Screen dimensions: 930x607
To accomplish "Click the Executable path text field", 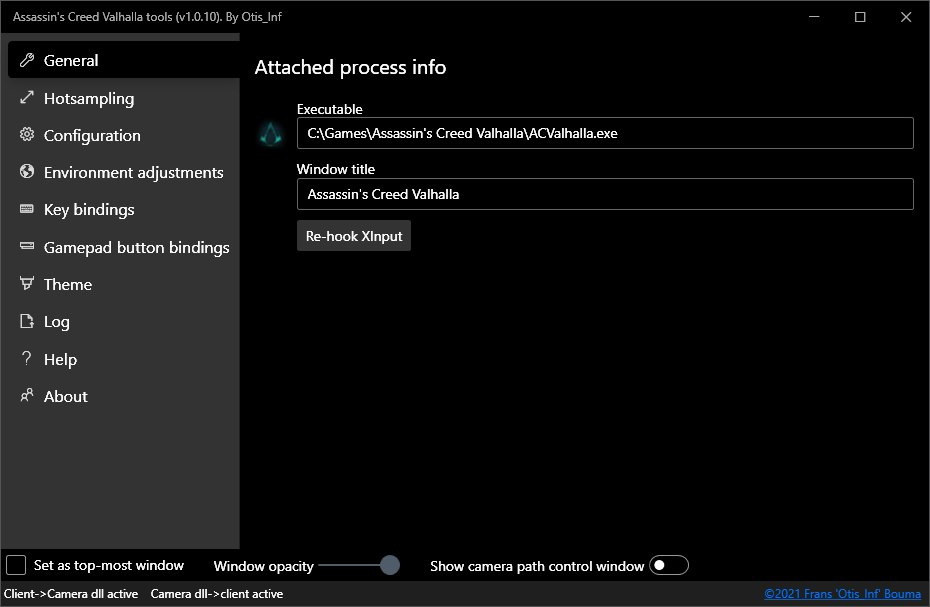I will point(605,133).
